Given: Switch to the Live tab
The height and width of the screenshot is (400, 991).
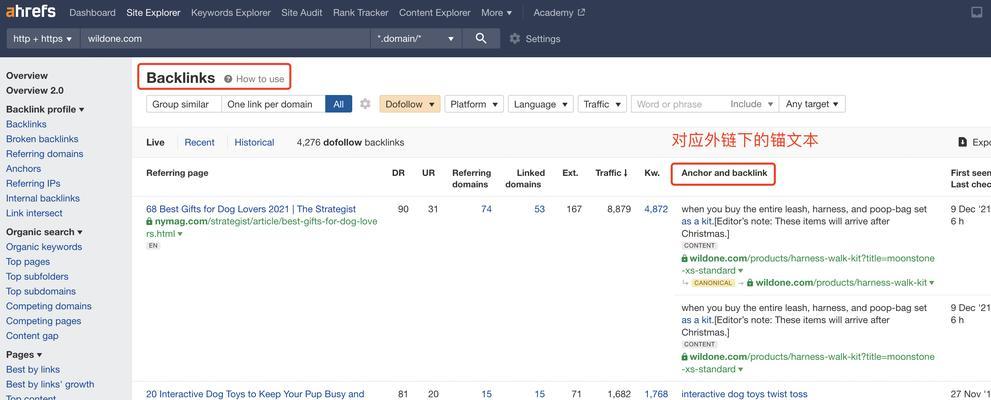Looking at the screenshot, I should click(x=155, y=142).
